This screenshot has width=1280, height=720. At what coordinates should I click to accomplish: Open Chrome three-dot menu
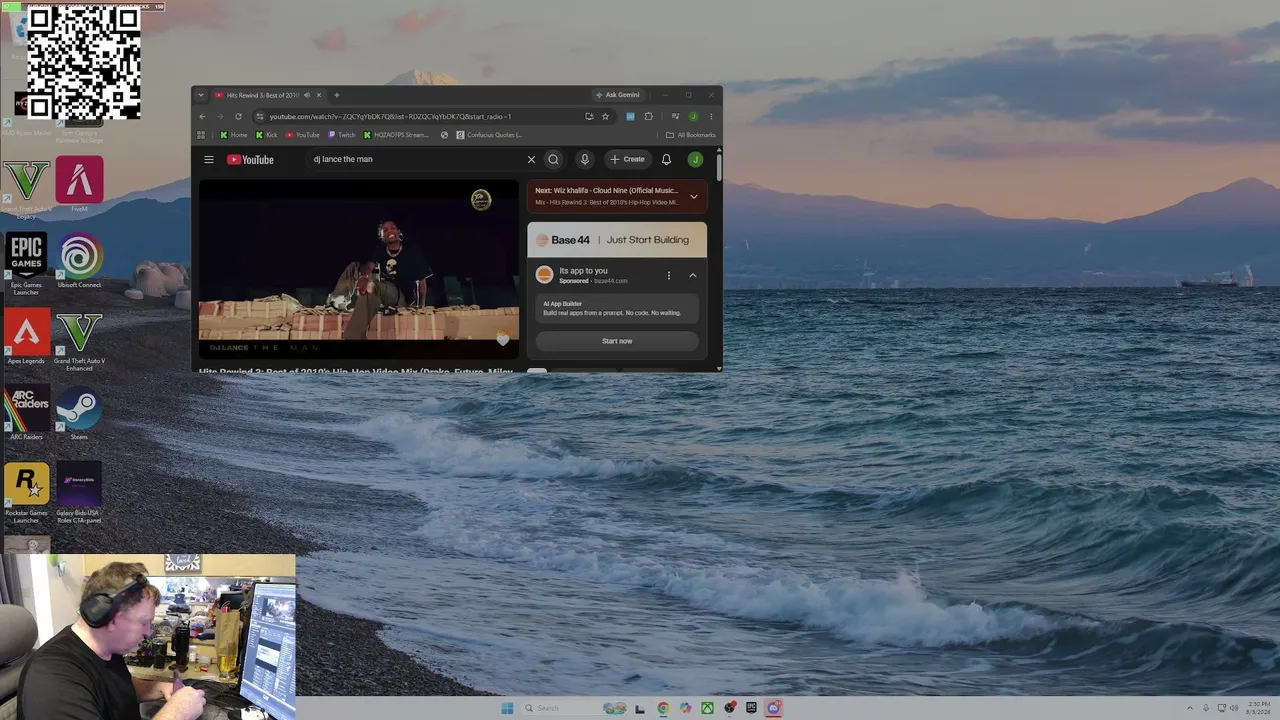point(711,116)
